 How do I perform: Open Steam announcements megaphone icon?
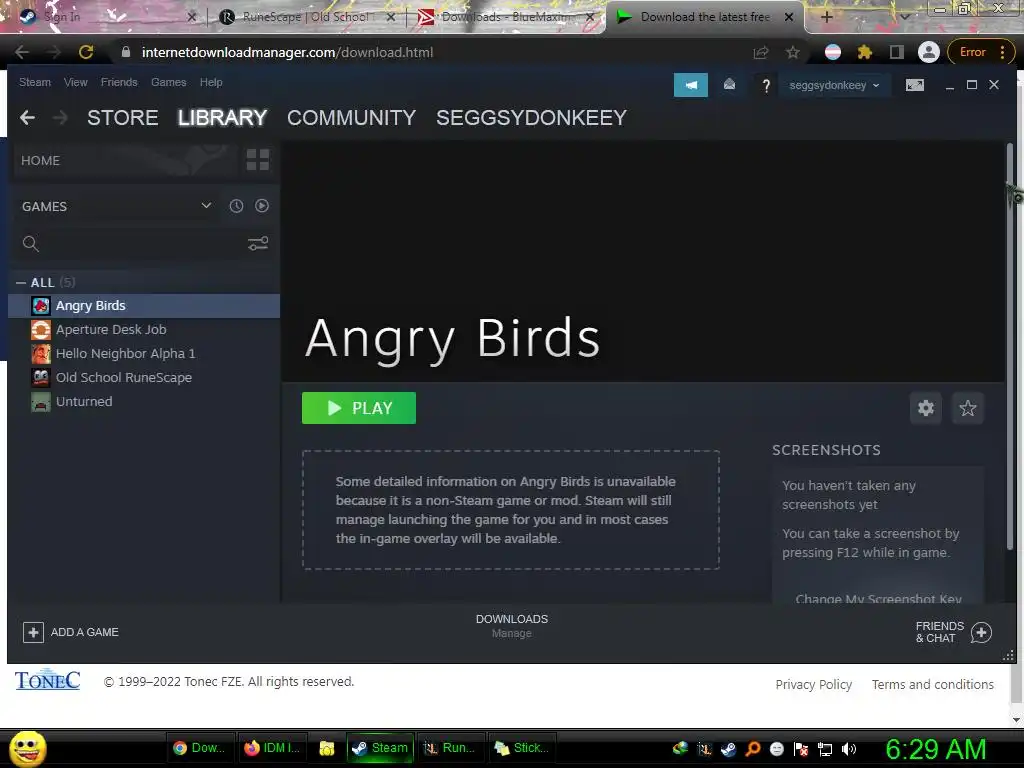pyautogui.click(x=690, y=85)
